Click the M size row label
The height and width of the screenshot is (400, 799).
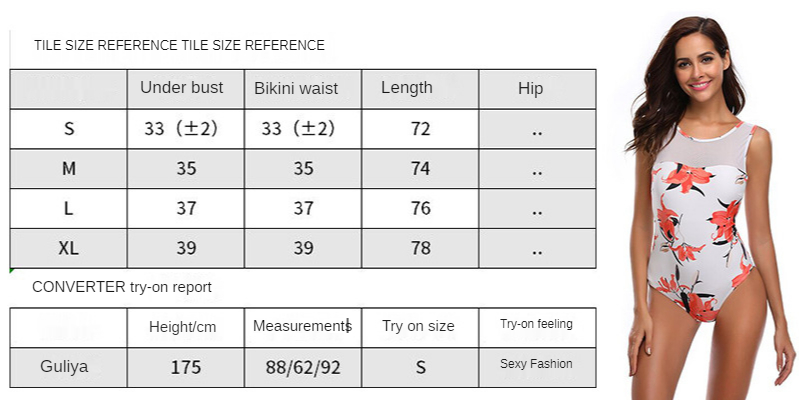pyautogui.click(x=69, y=169)
